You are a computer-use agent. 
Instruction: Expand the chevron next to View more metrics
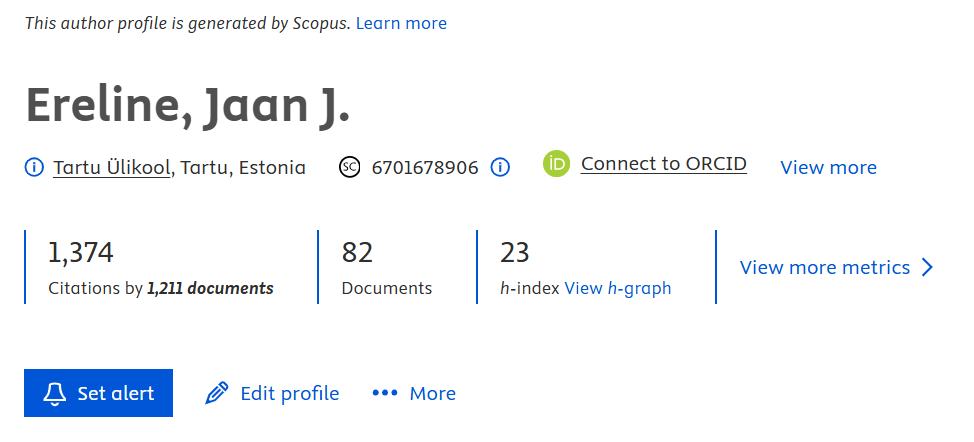927,267
